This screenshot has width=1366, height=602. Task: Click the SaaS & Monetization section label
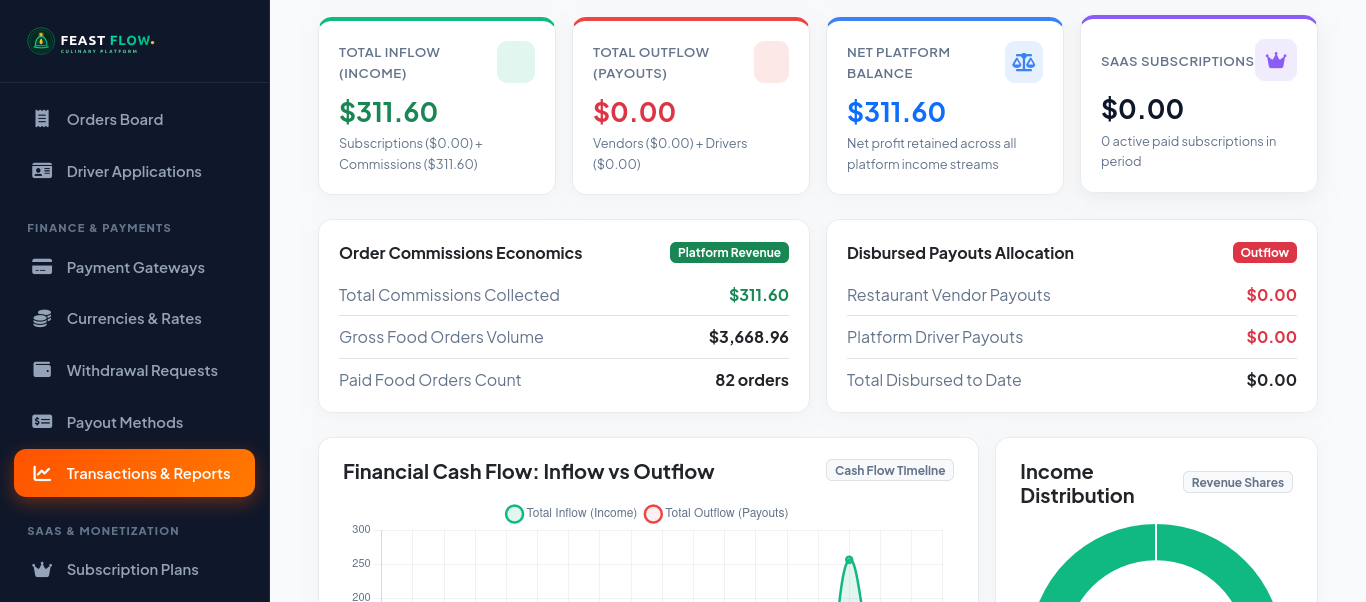click(103, 531)
